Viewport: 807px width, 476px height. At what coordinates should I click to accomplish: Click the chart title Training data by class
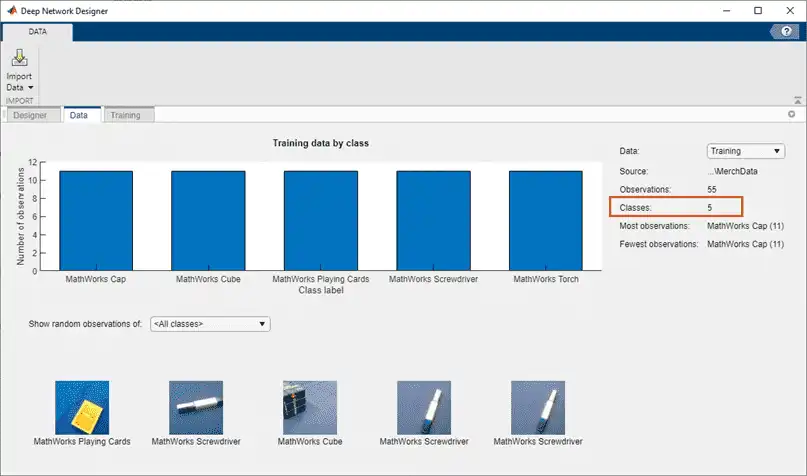321,143
